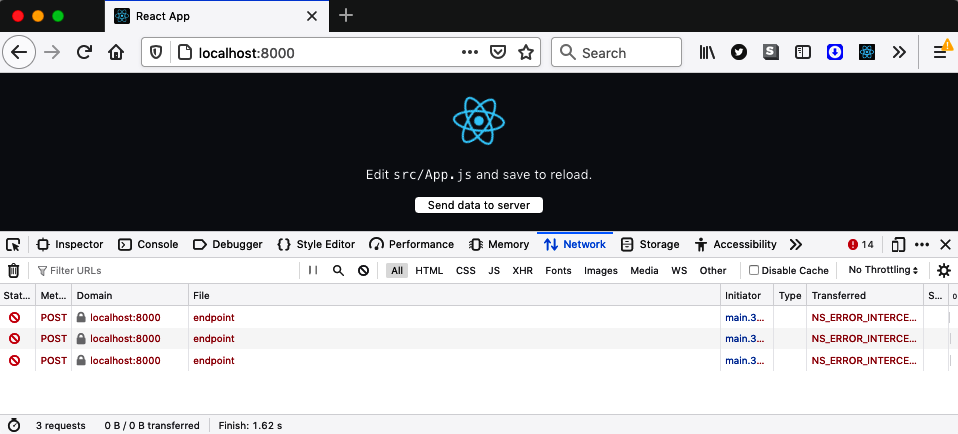958x434 pixels.
Task: Open the page actions ellipsis menu in the address bar
Action: point(470,53)
